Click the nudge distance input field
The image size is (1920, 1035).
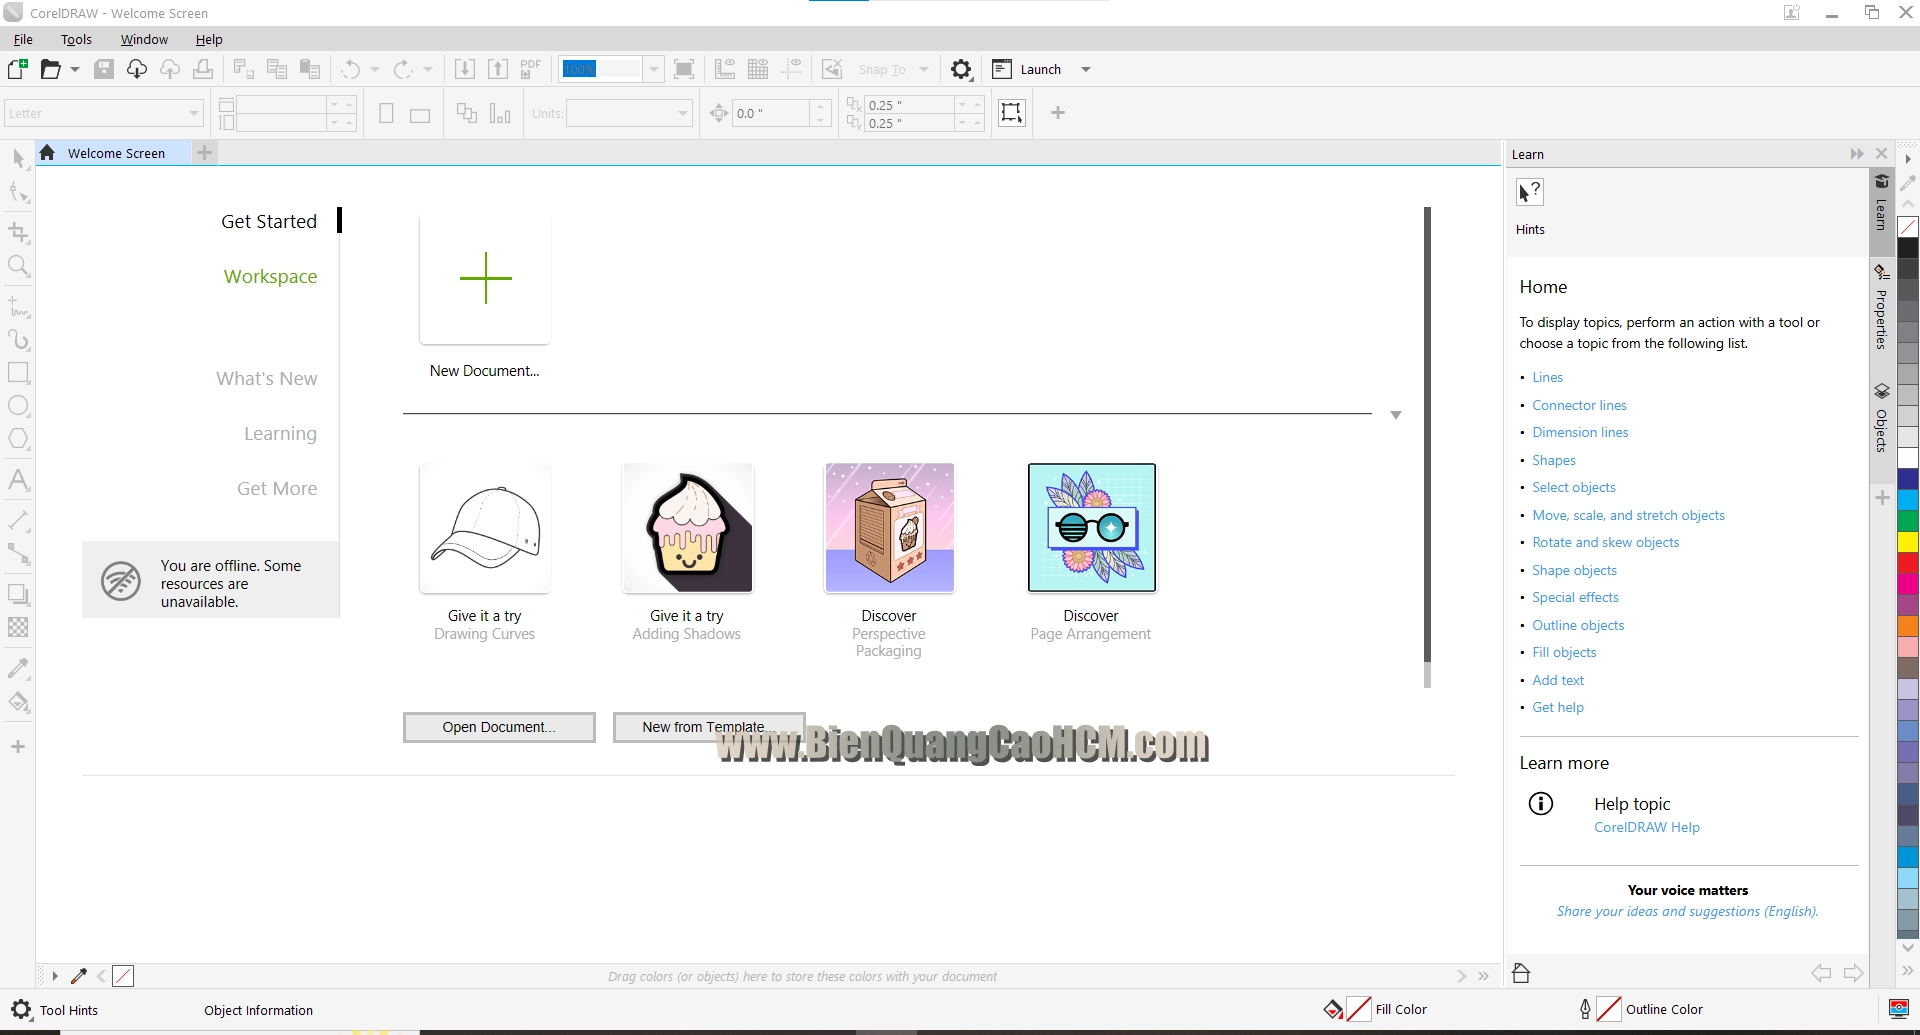tap(770, 113)
